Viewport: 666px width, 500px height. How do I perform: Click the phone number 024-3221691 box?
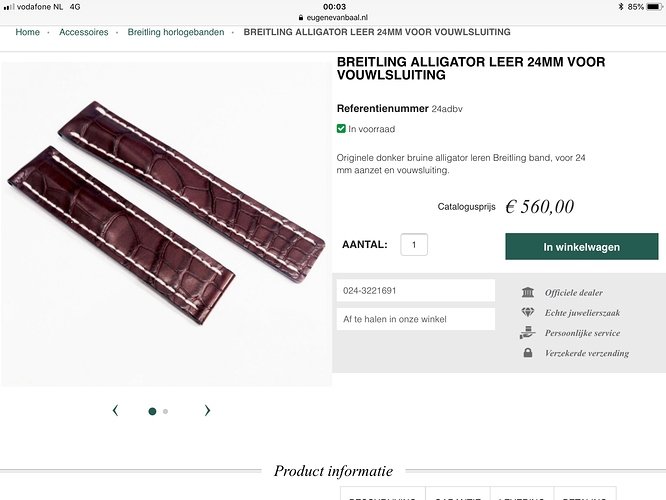415,291
